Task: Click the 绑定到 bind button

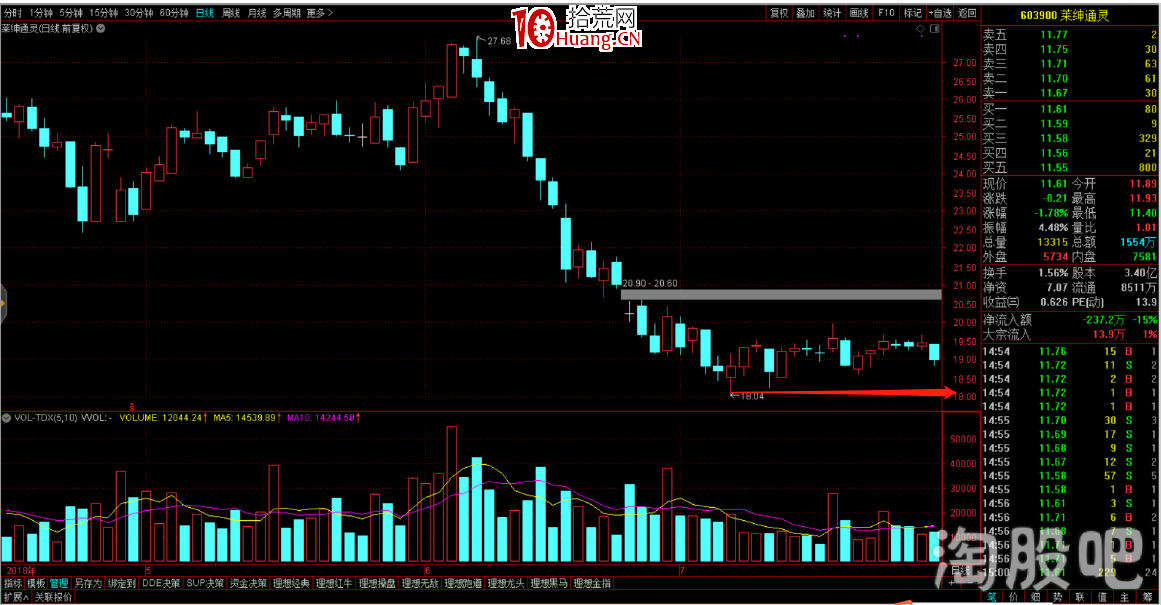Action: (x=121, y=584)
